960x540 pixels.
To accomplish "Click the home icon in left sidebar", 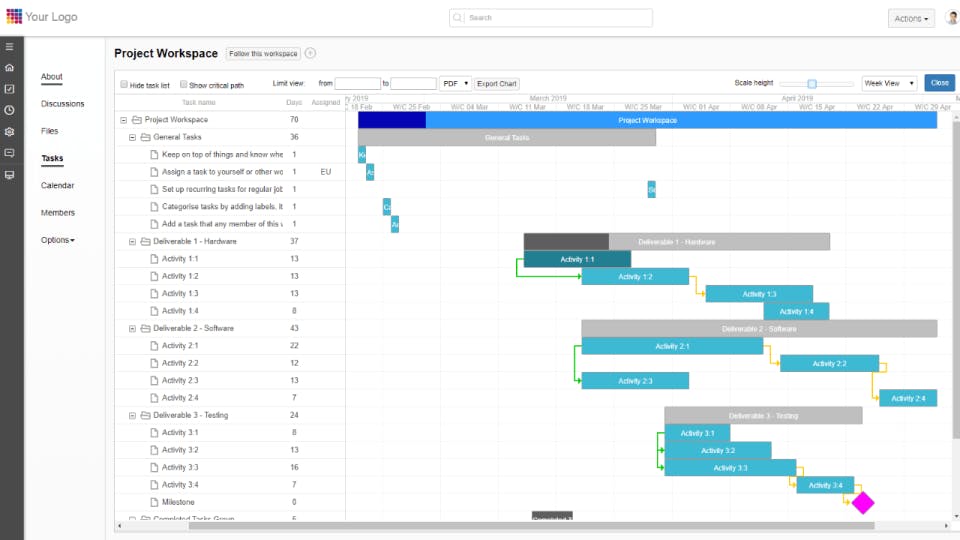I will click(x=9, y=68).
